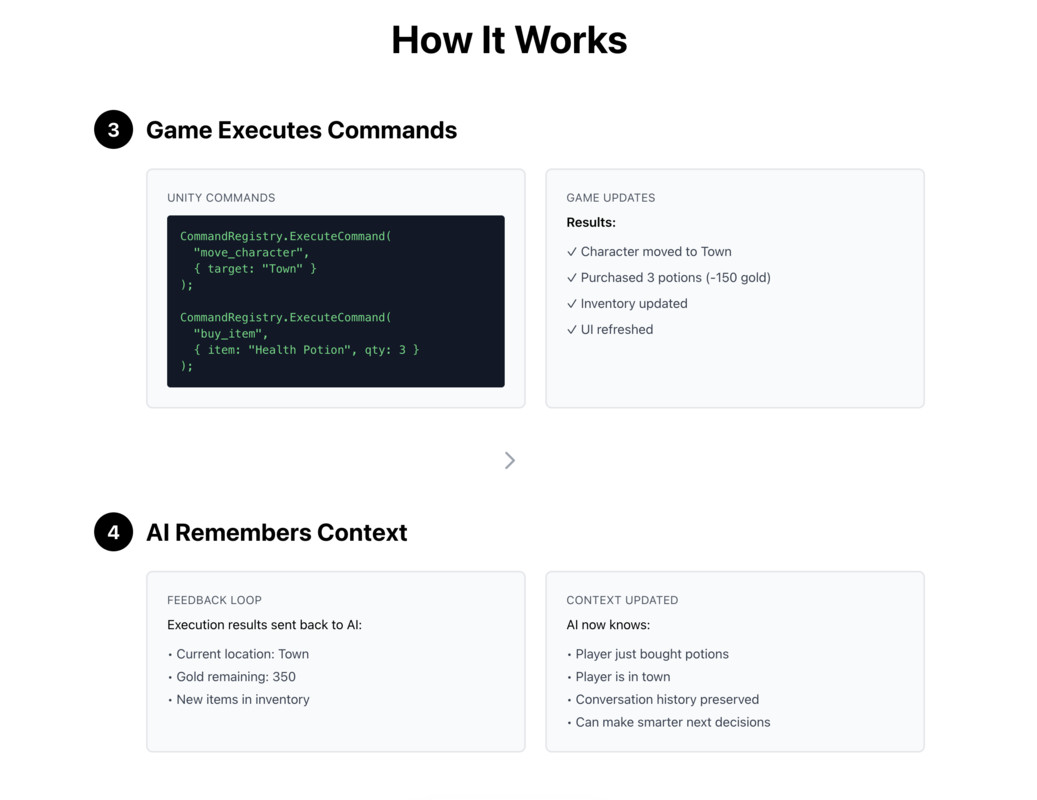The image size is (1037, 800).
Task: Click inside the dark Unity code block
Action: [x=335, y=300]
